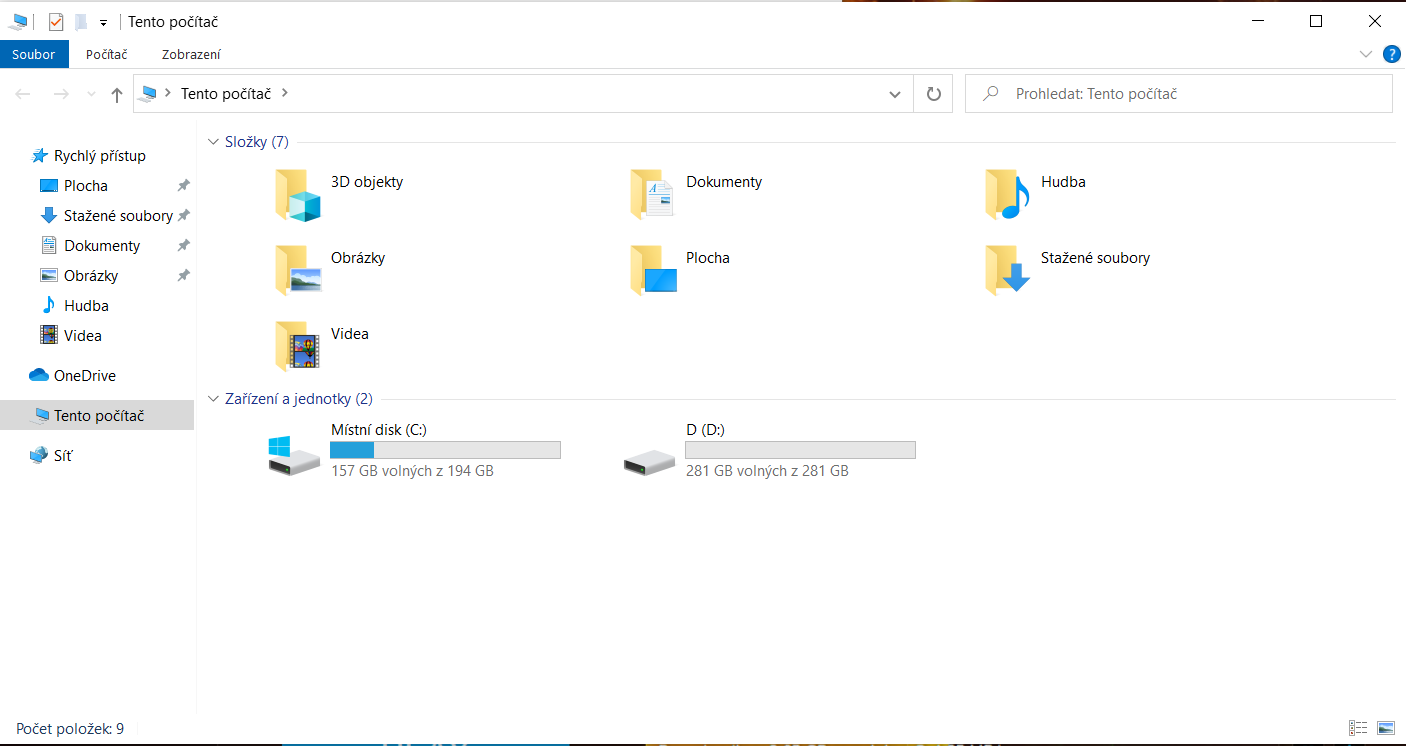1406x746 pixels.
Task: Click the "Počet položek: 9" status text
Action: pyautogui.click(x=70, y=728)
